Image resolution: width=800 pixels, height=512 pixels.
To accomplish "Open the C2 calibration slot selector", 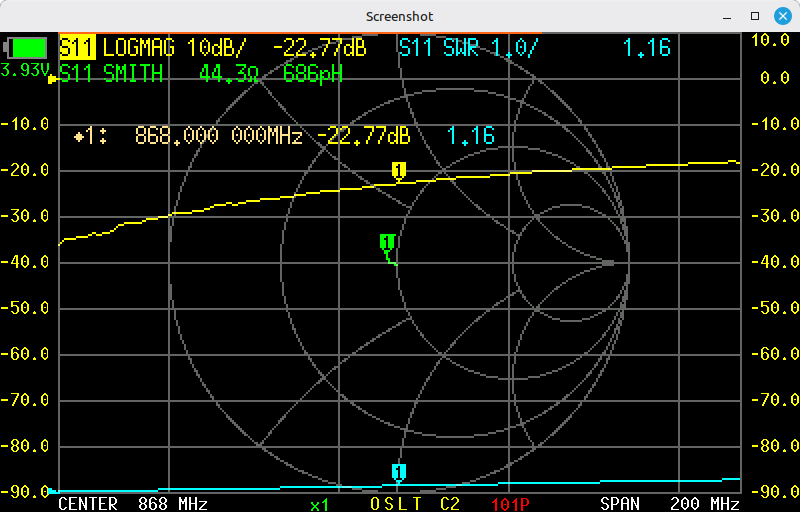I will coord(450,504).
